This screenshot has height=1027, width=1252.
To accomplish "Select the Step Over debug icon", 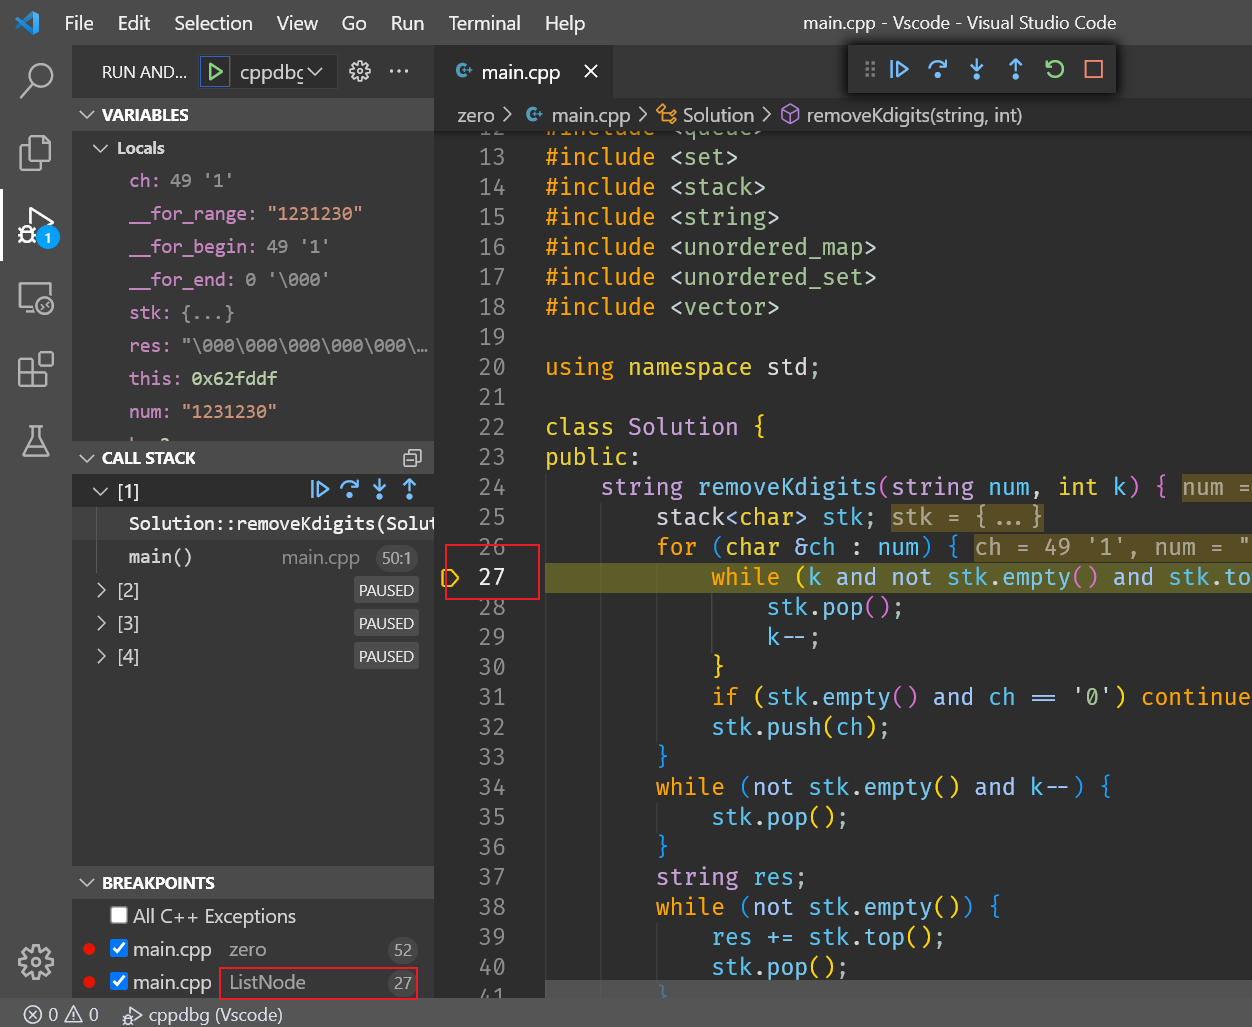I will click(x=937, y=69).
